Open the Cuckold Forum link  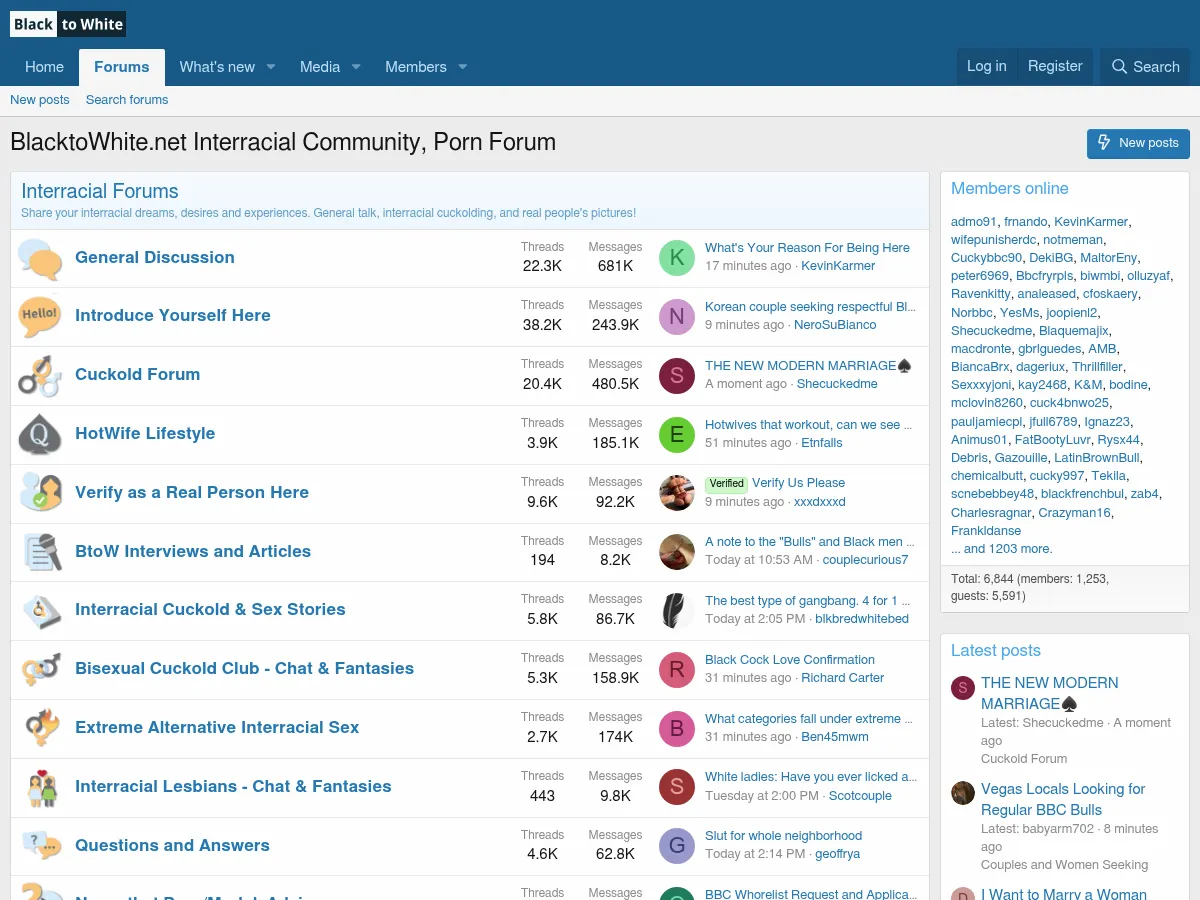(138, 375)
